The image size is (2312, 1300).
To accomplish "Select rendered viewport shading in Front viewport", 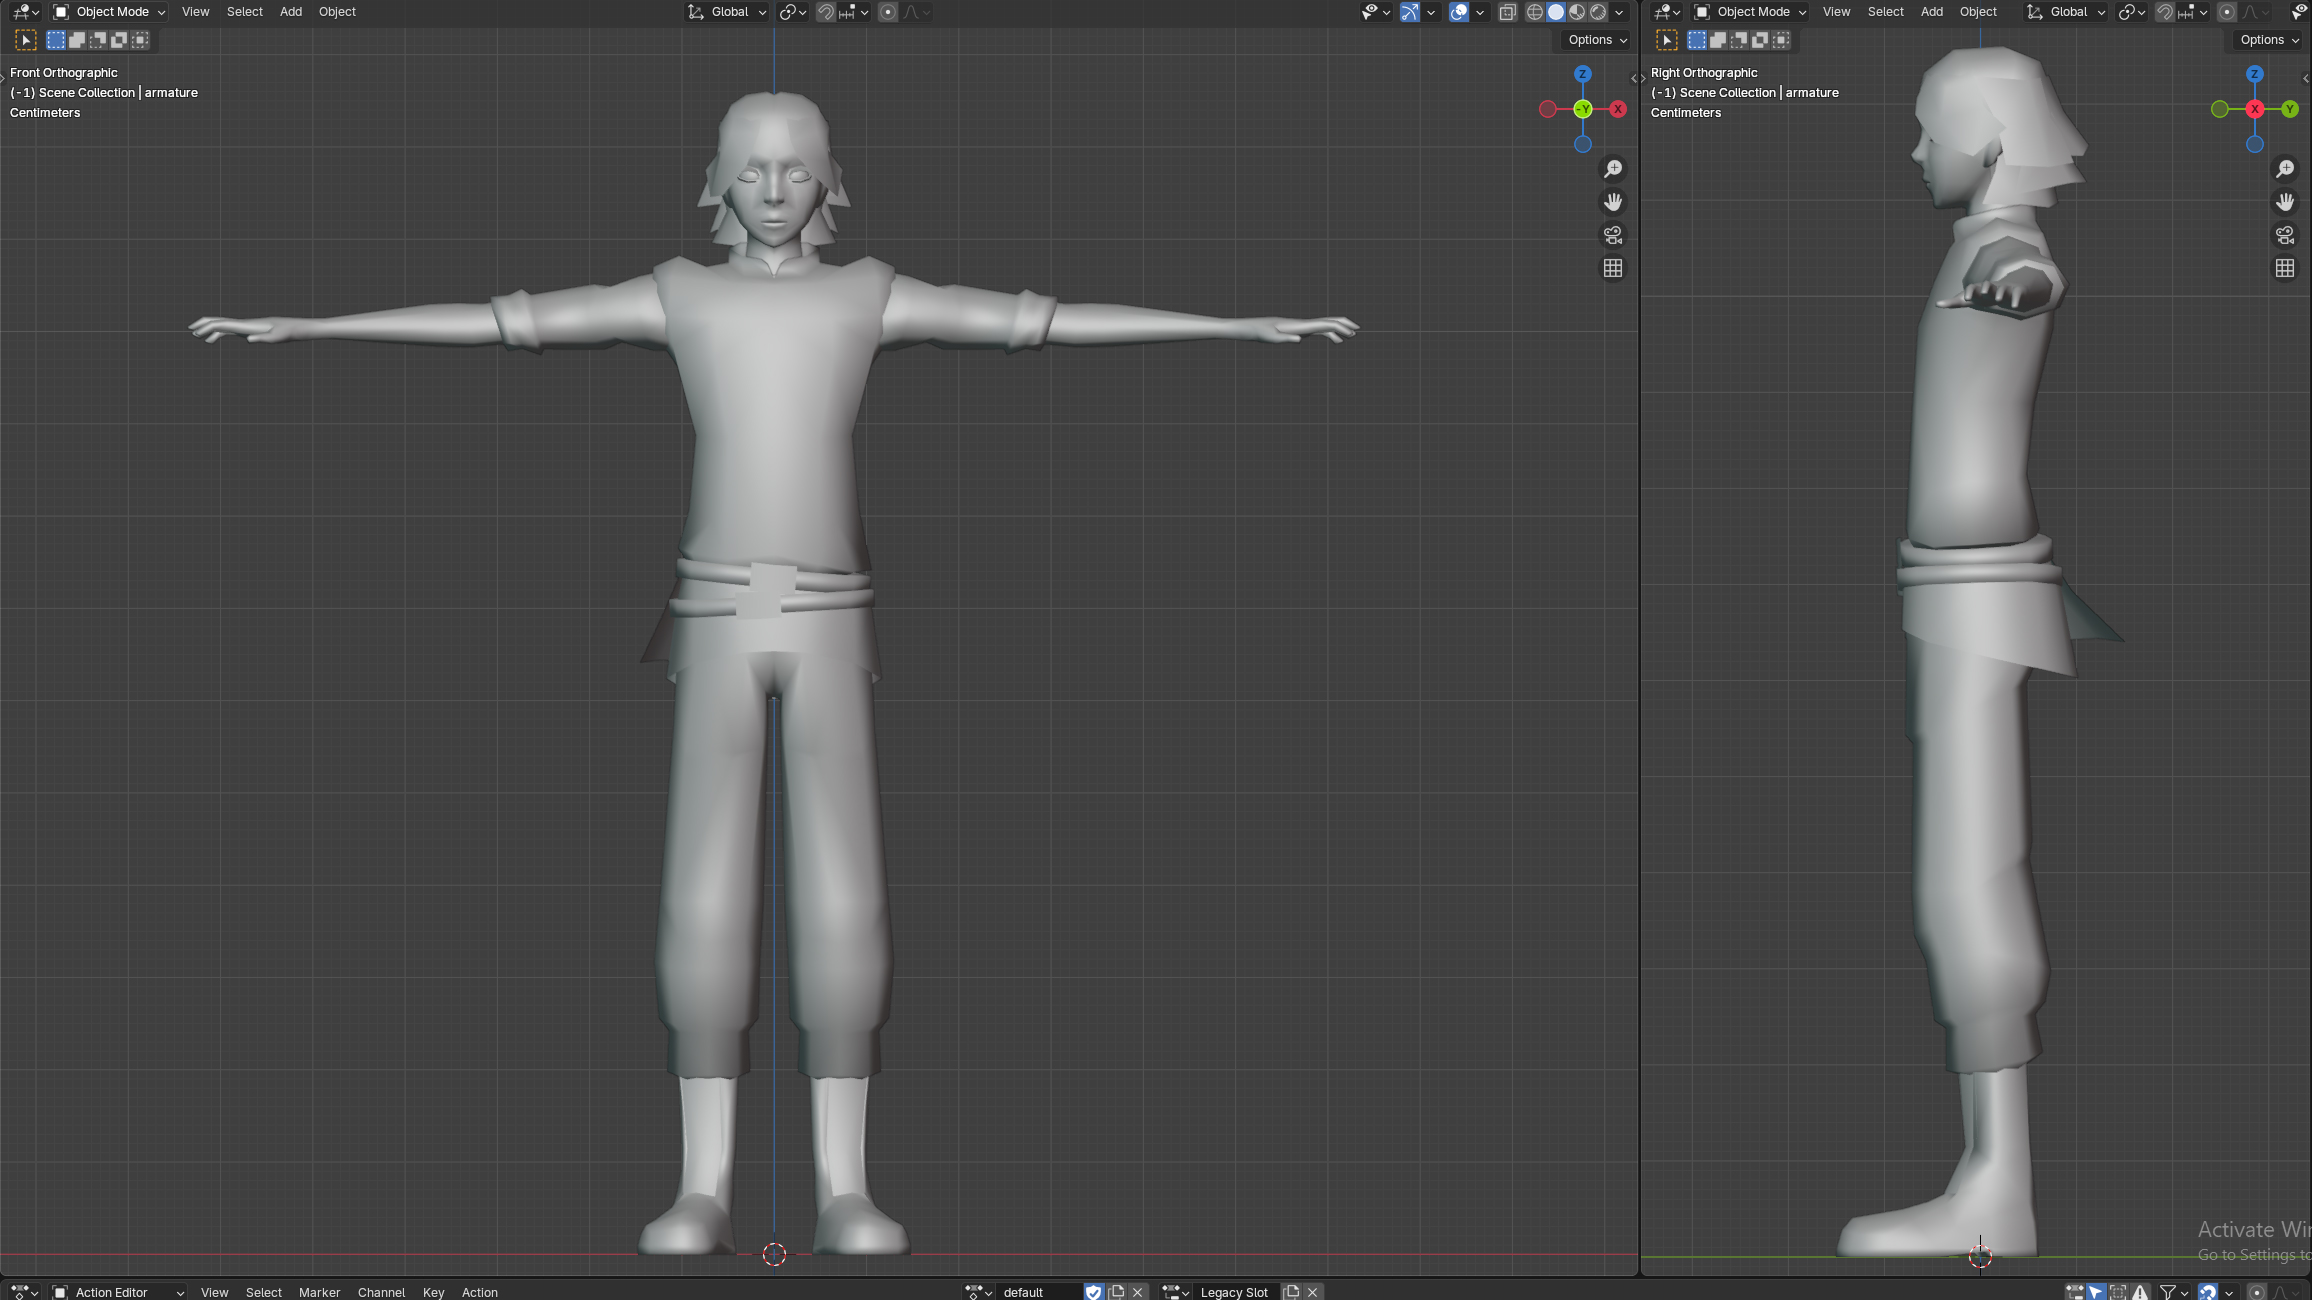I will click(1598, 12).
